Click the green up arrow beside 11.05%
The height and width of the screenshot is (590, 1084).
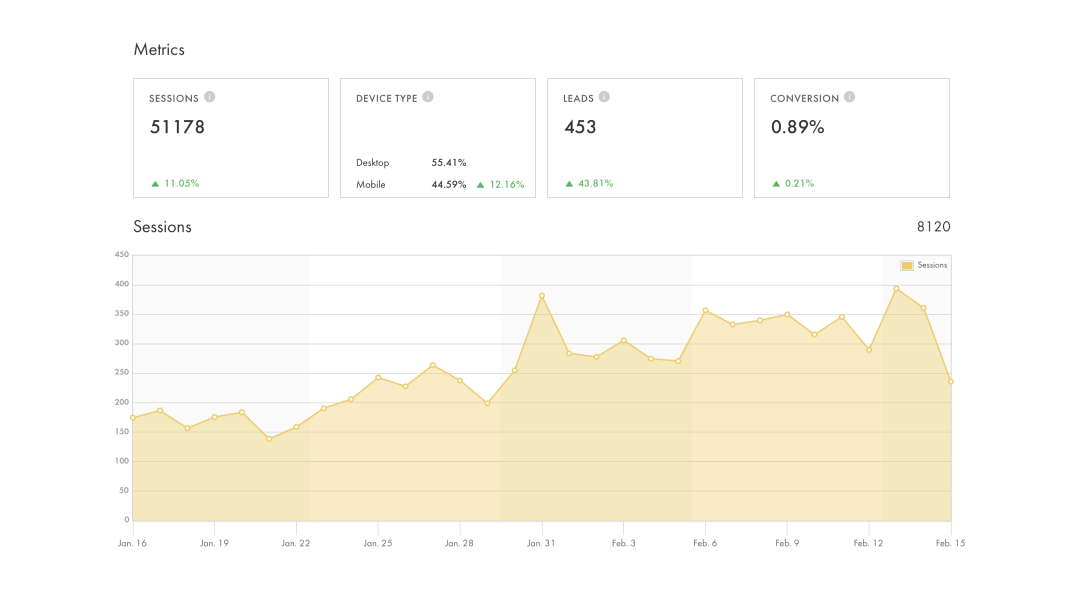click(155, 184)
